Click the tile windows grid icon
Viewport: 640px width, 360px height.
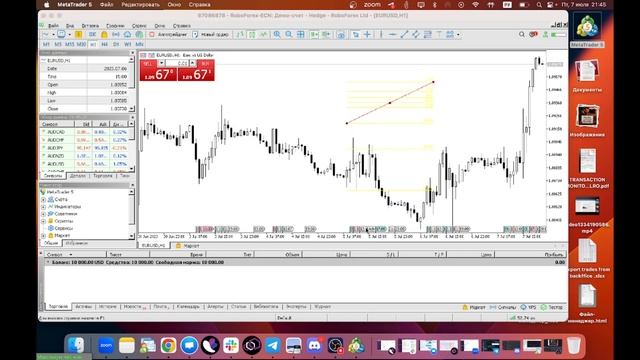click(x=300, y=35)
